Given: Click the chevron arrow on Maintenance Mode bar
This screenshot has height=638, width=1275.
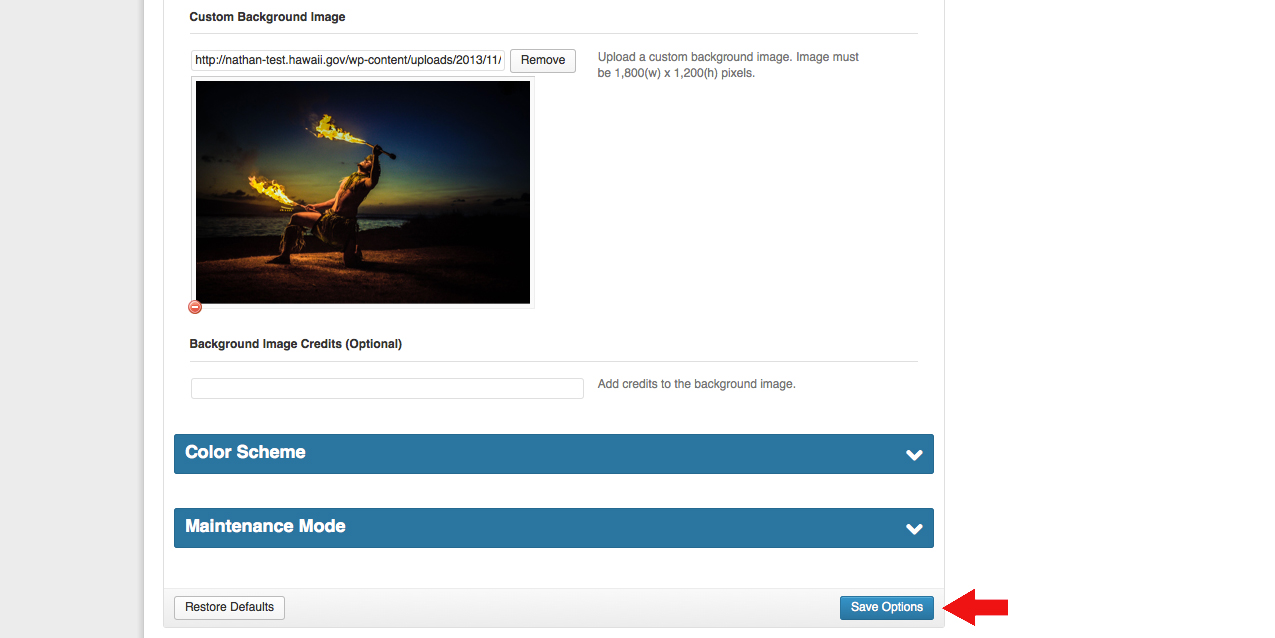Looking at the screenshot, I should (913, 528).
